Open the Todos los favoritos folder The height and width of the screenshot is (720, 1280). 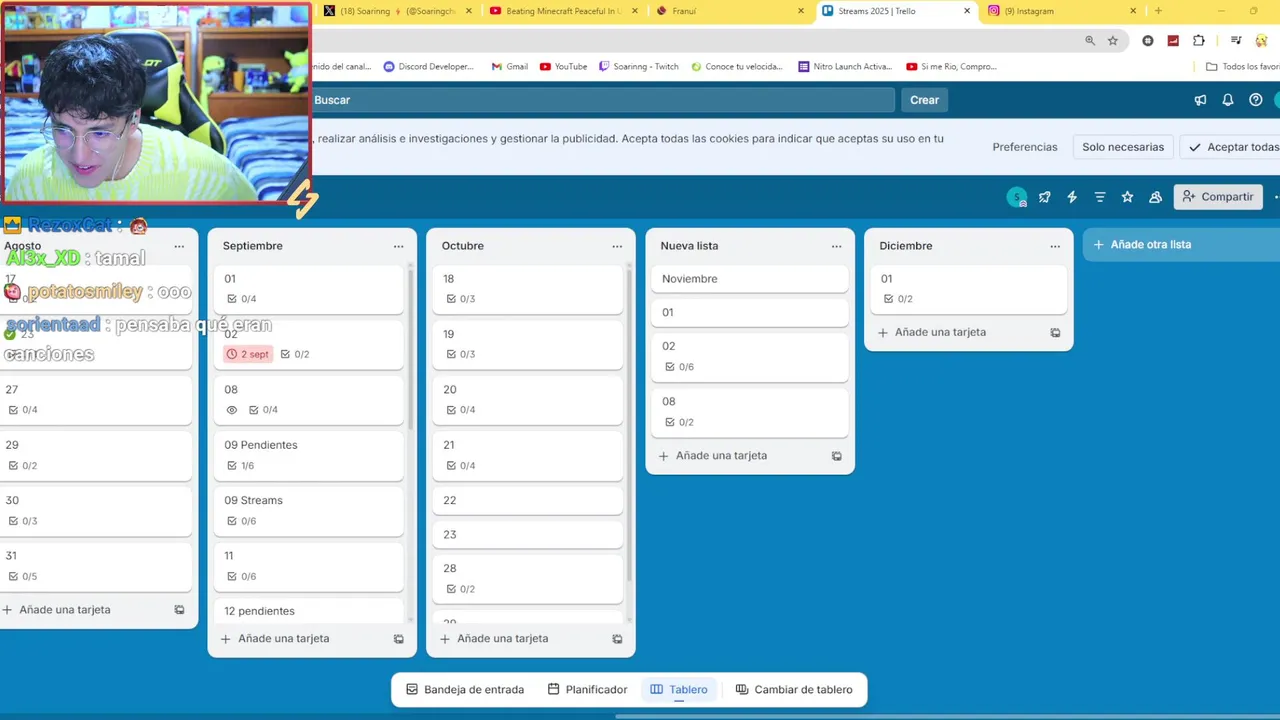click(1243, 67)
